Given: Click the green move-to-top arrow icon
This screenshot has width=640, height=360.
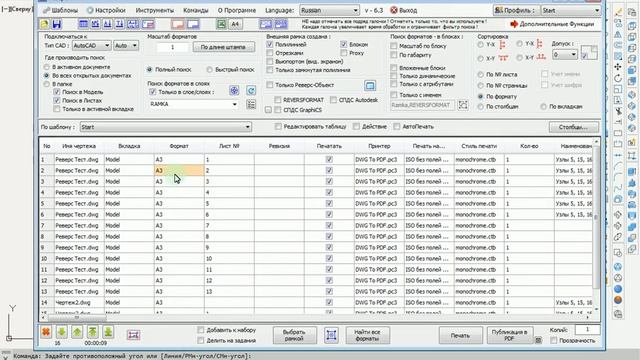Looking at the screenshot, I should (x=92, y=332).
